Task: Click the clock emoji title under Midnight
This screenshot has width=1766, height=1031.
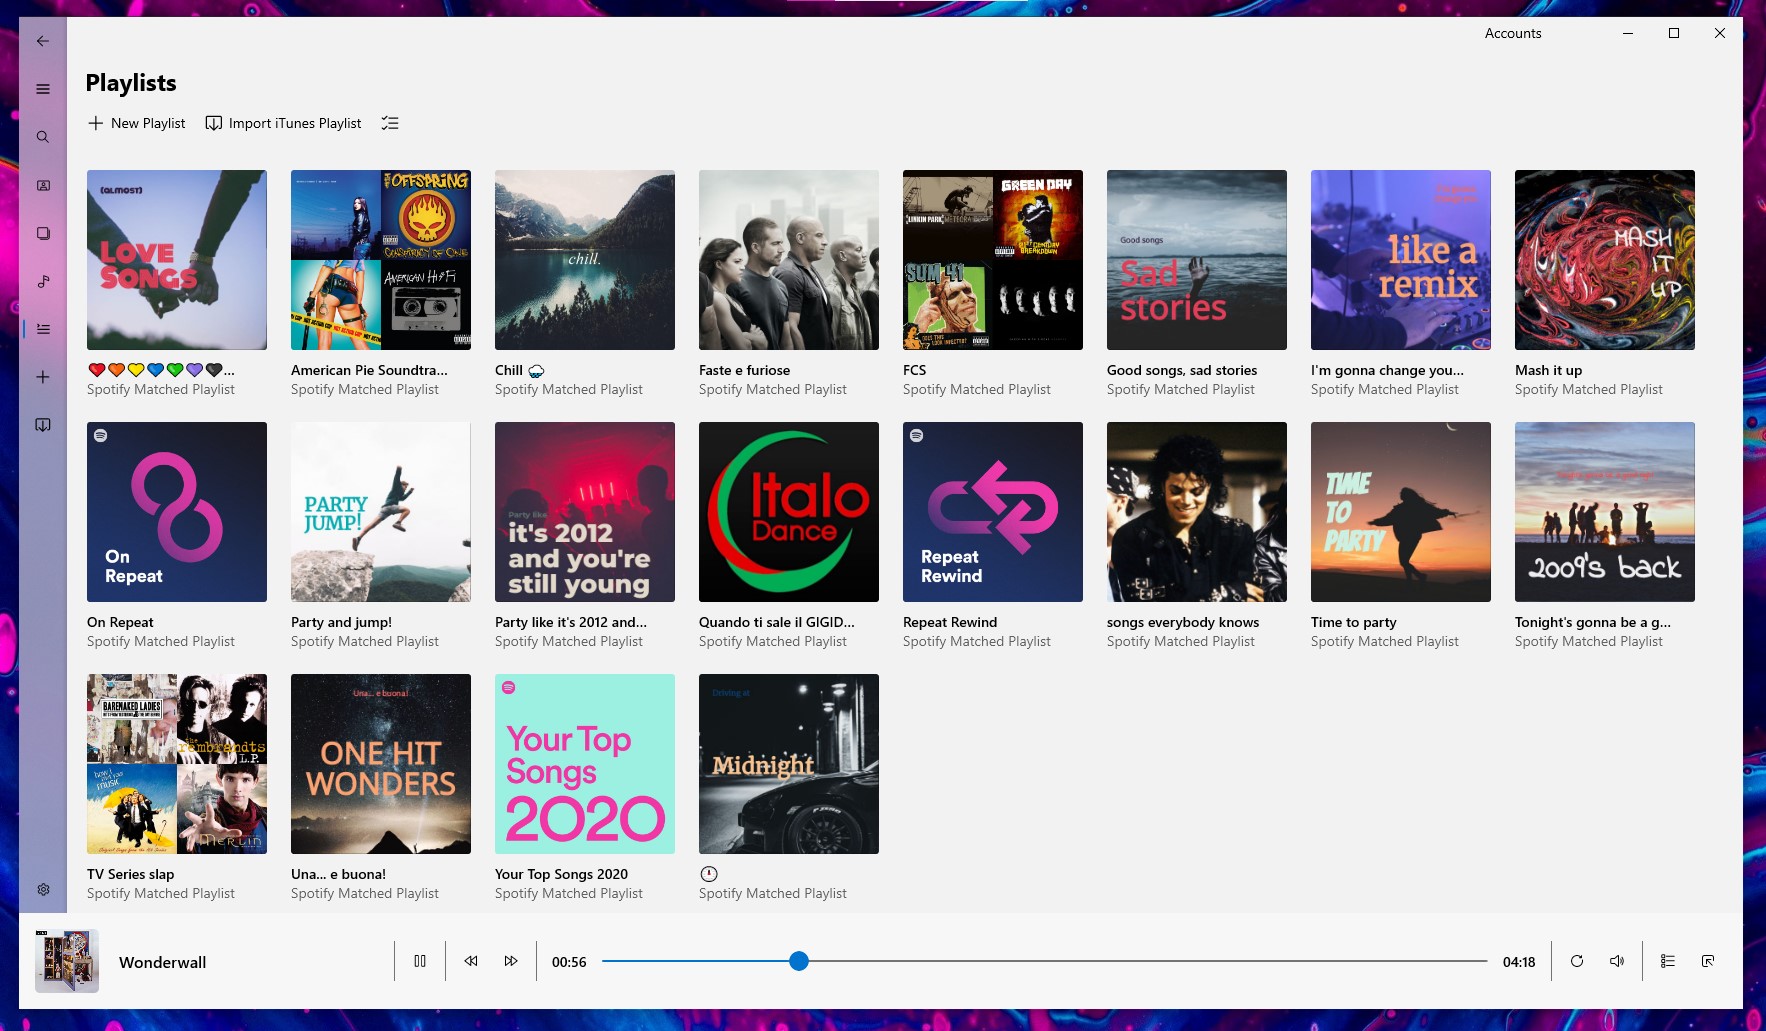Action: [x=709, y=874]
